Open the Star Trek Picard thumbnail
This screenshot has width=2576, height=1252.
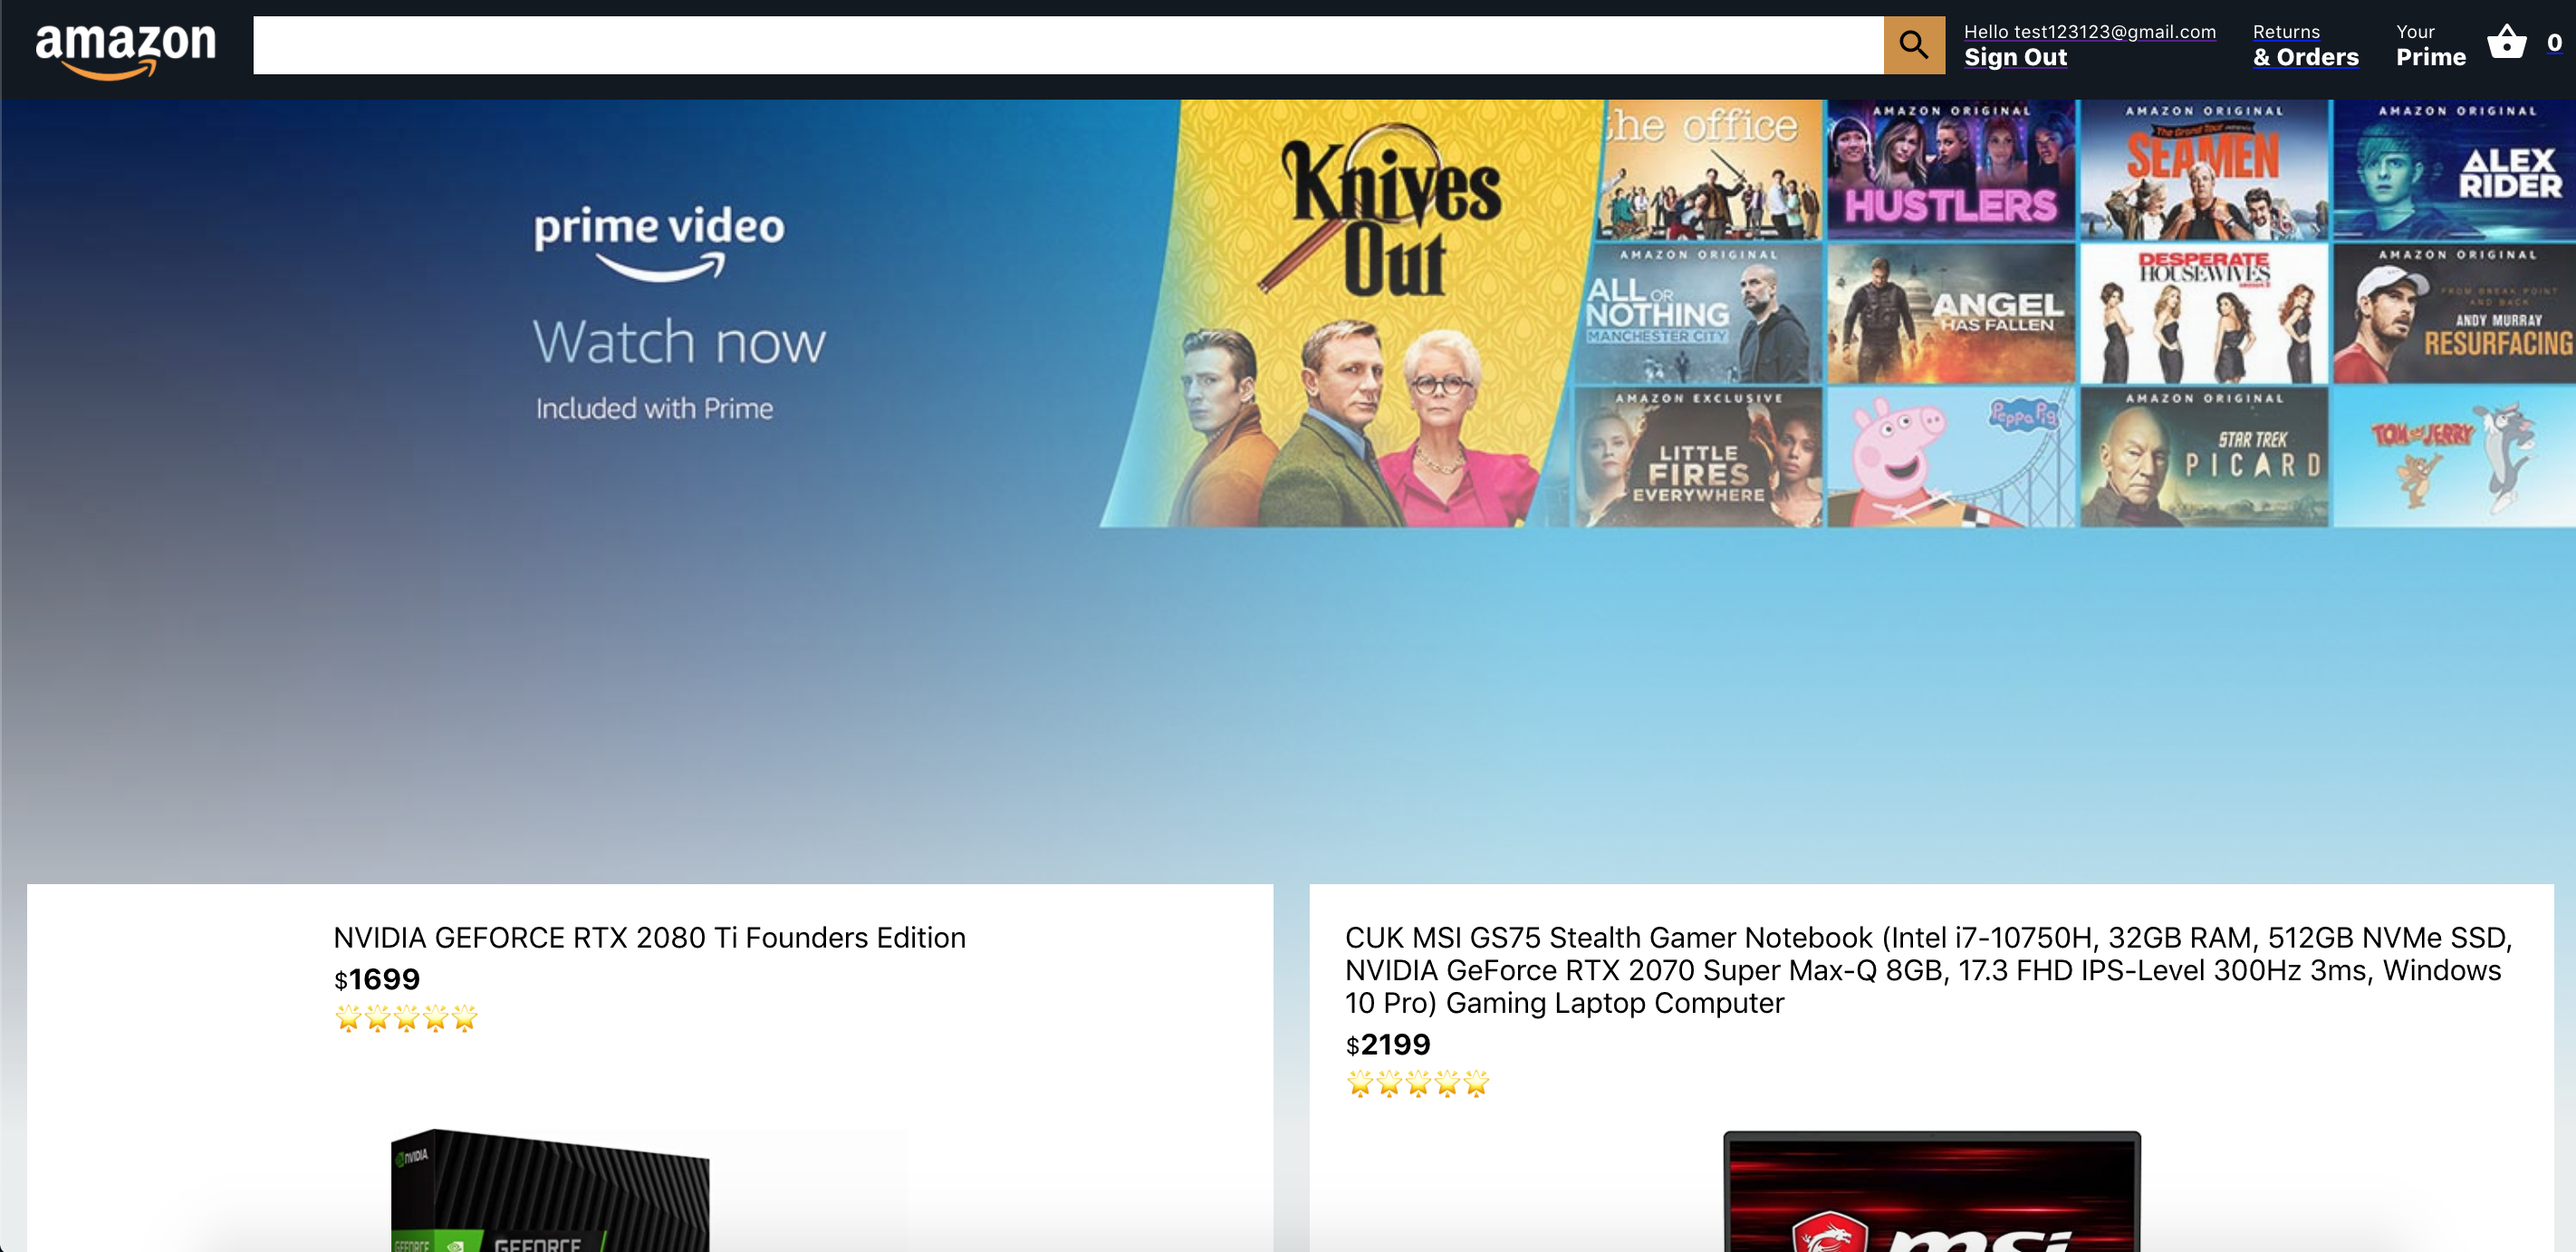pyautogui.click(x=2204, y=458)
